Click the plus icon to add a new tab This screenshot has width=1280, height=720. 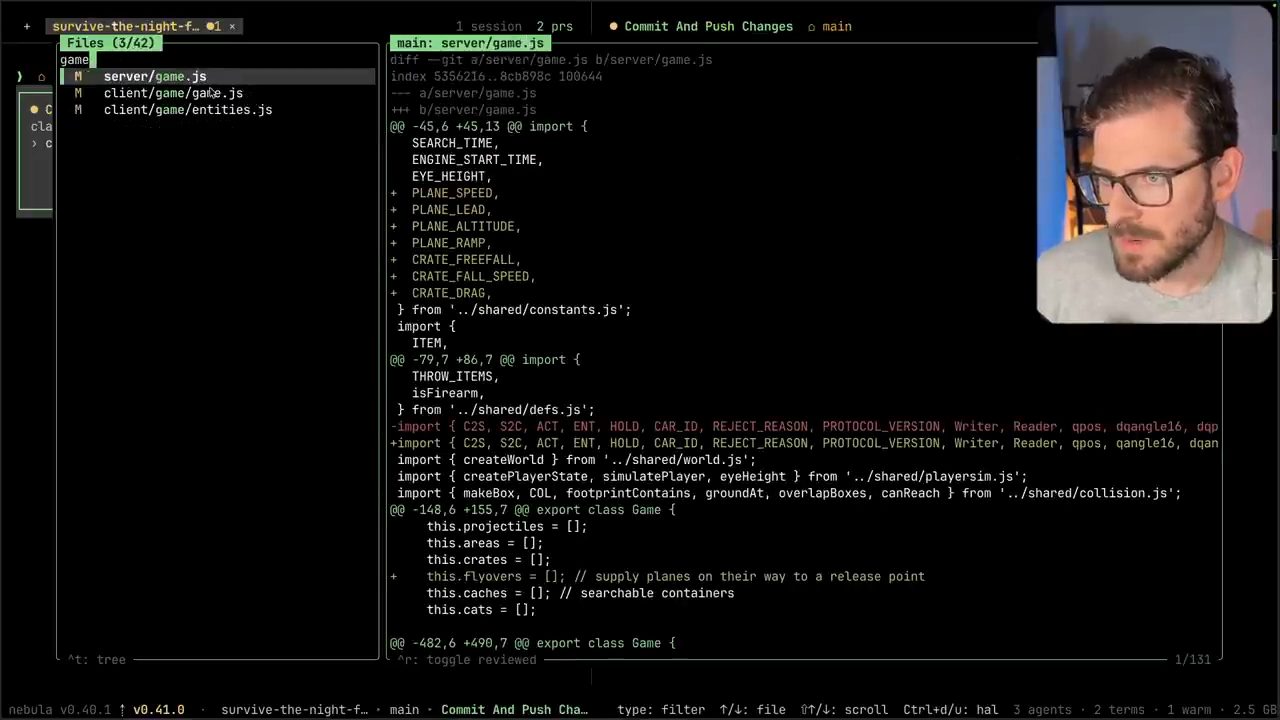pyautogui.click(x=27, y=27)
